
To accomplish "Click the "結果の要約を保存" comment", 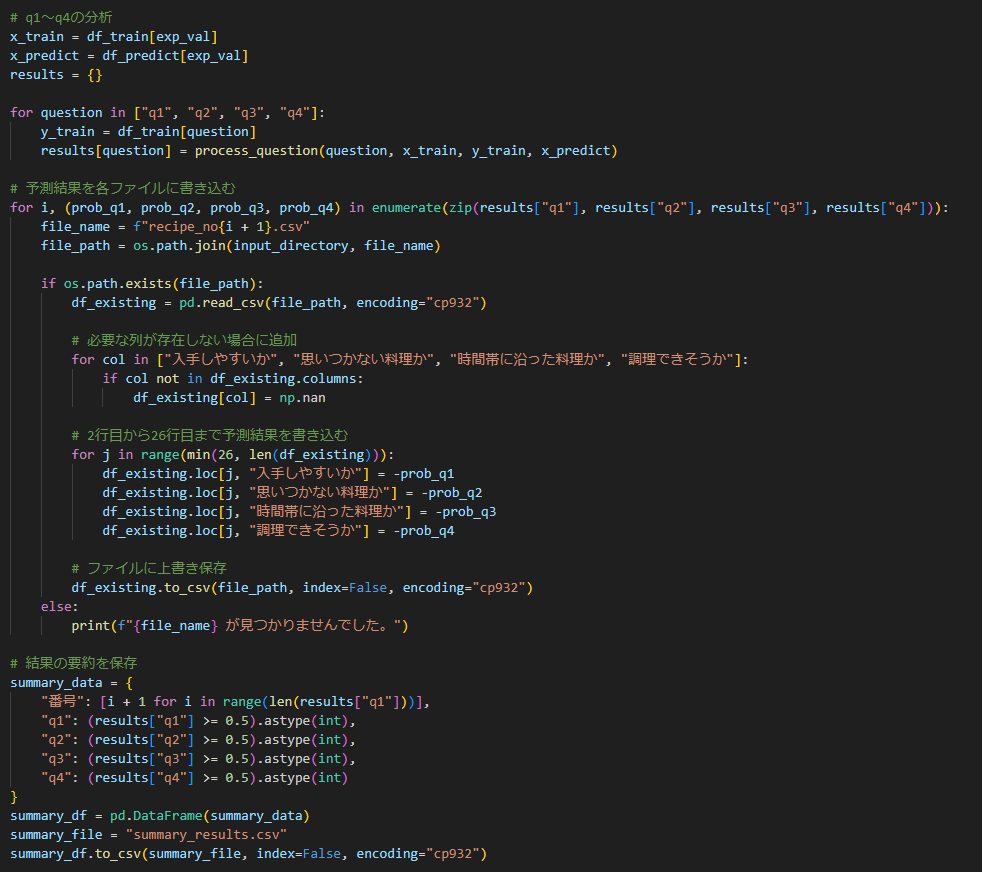I will (74, 663).
